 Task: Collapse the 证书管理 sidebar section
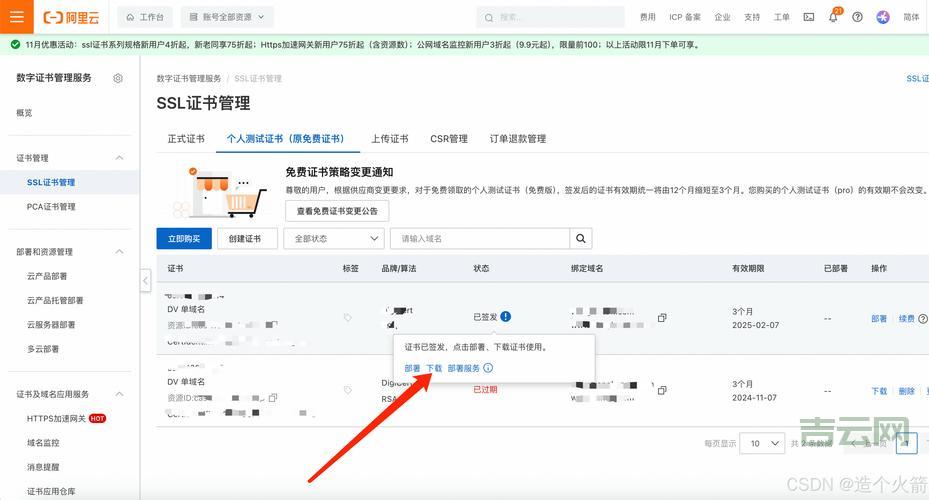click(x=119, y=158)
